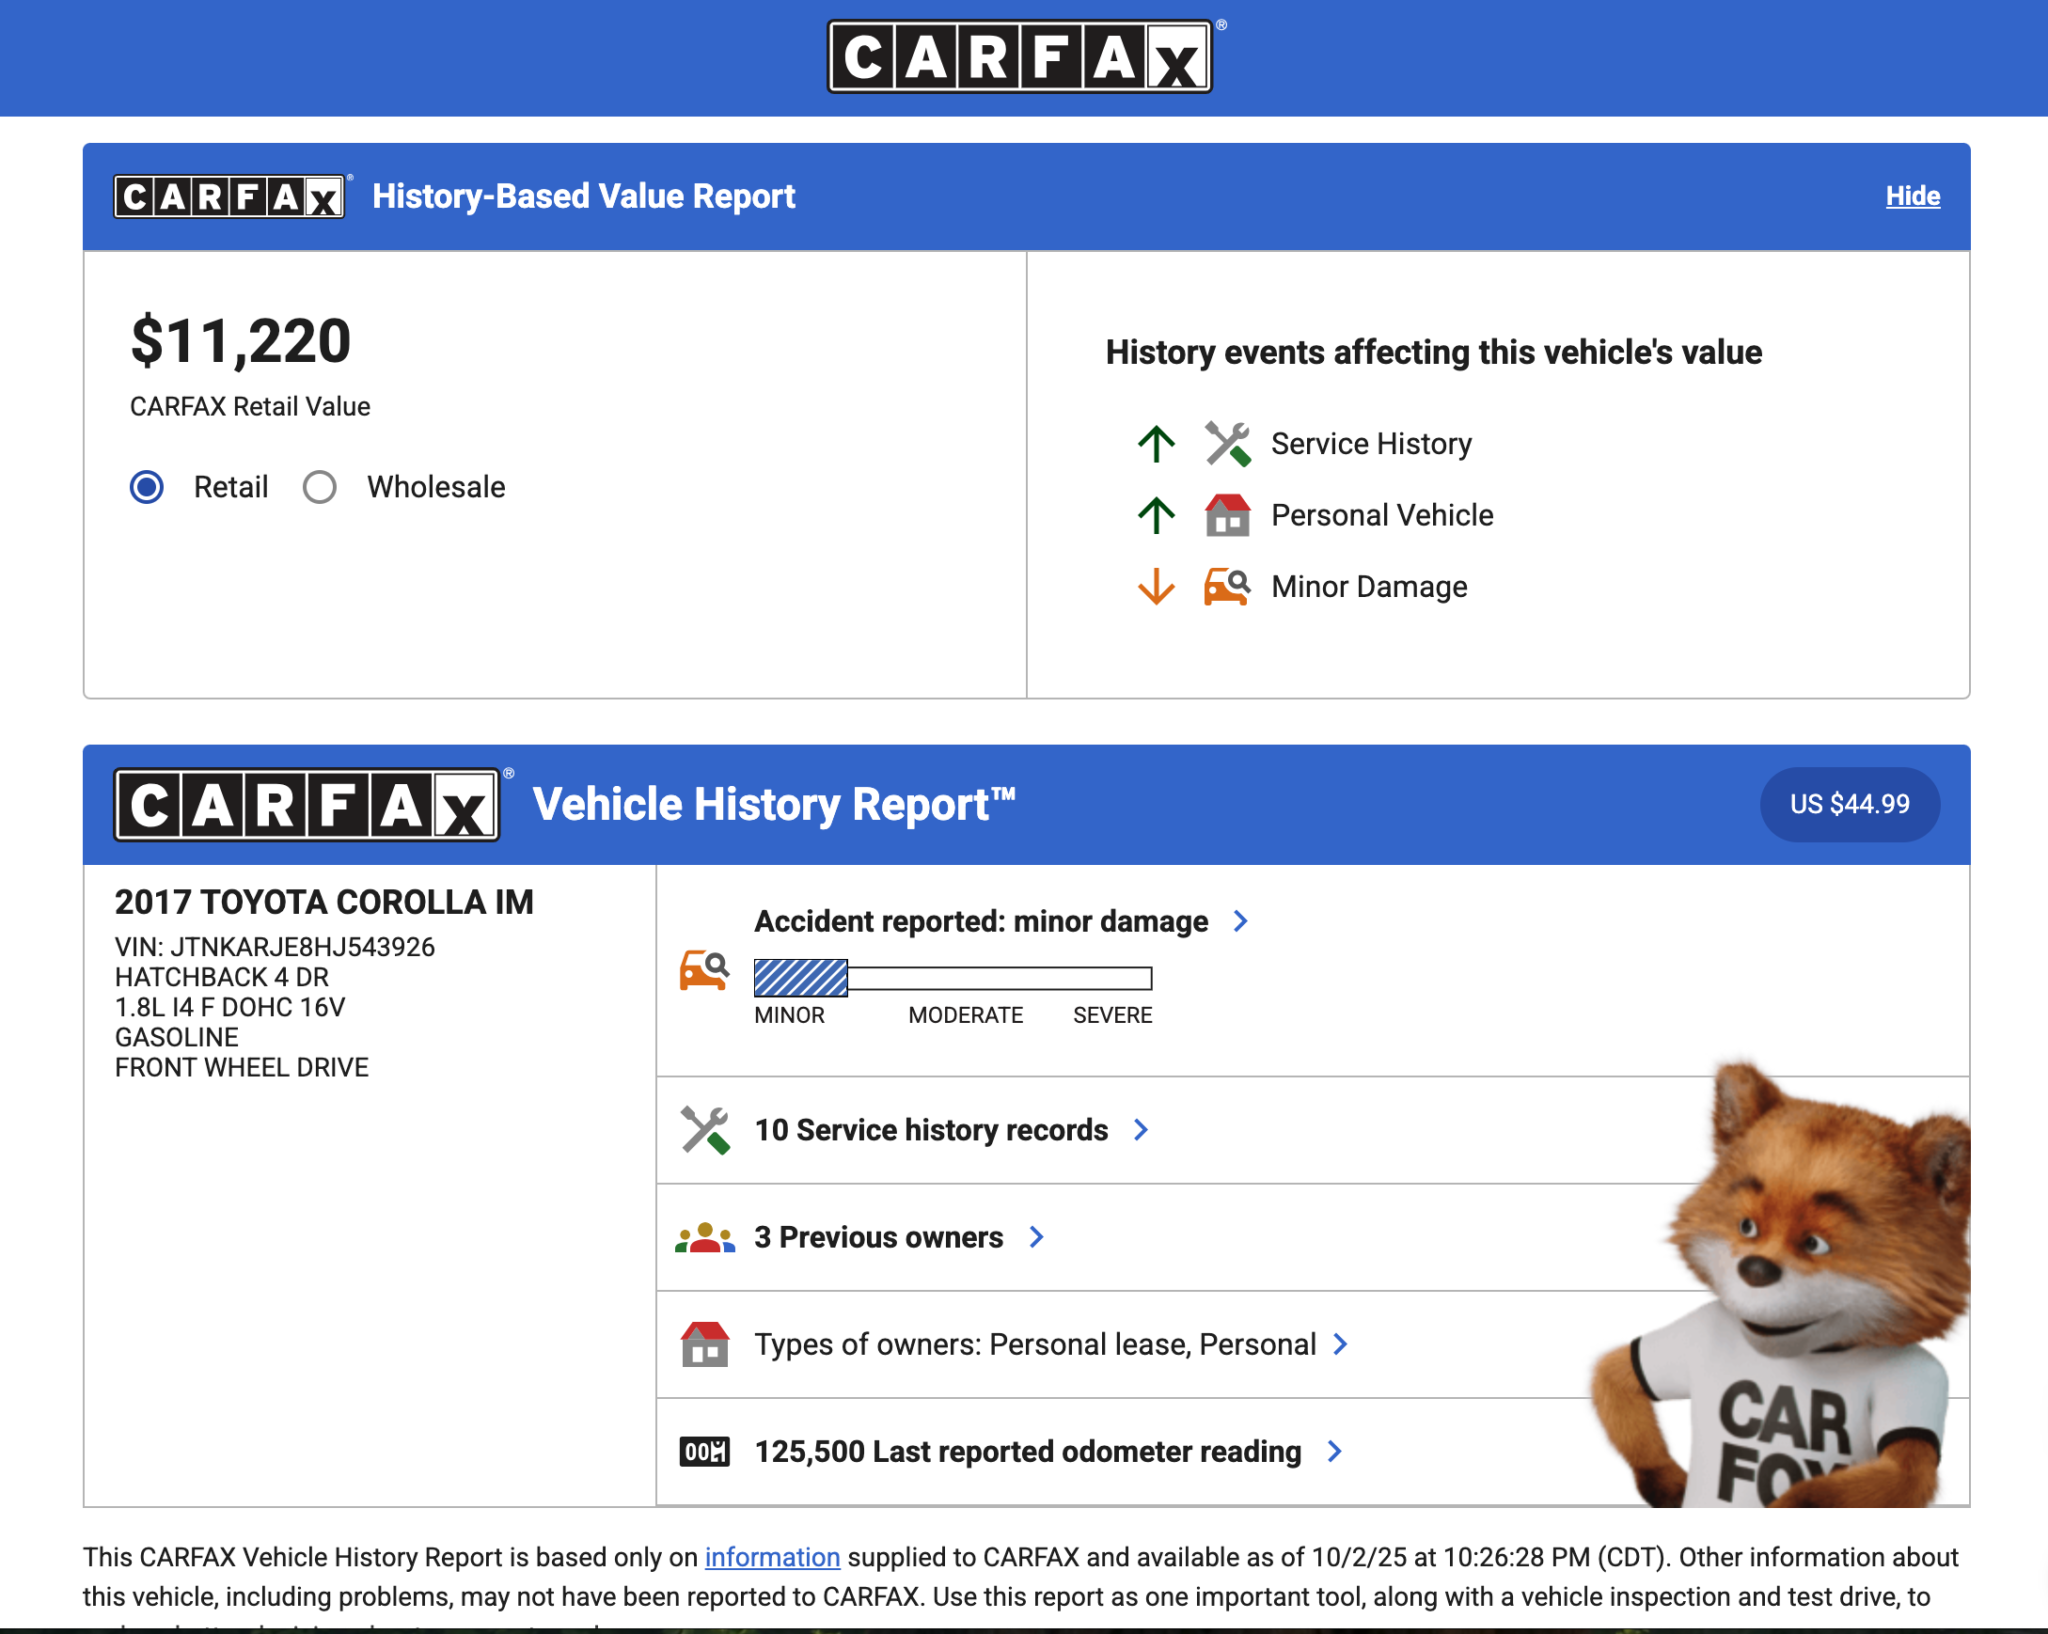2048x1634 pixels.
Task: Click the US $44.99 price button
Action: pyautogui.click(x=1849, y=804)
